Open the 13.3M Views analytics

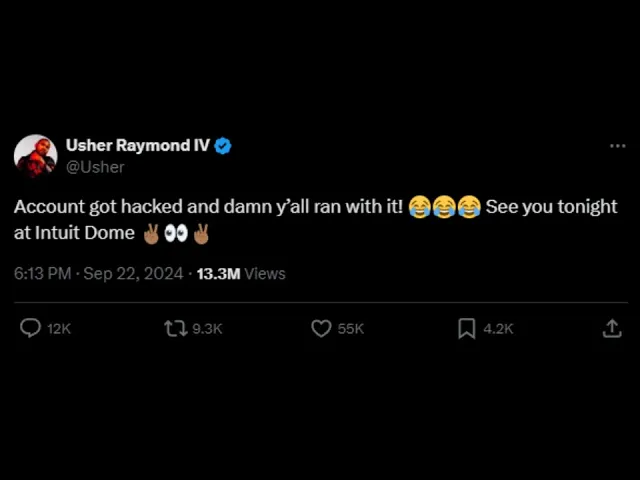click(241, 273)
